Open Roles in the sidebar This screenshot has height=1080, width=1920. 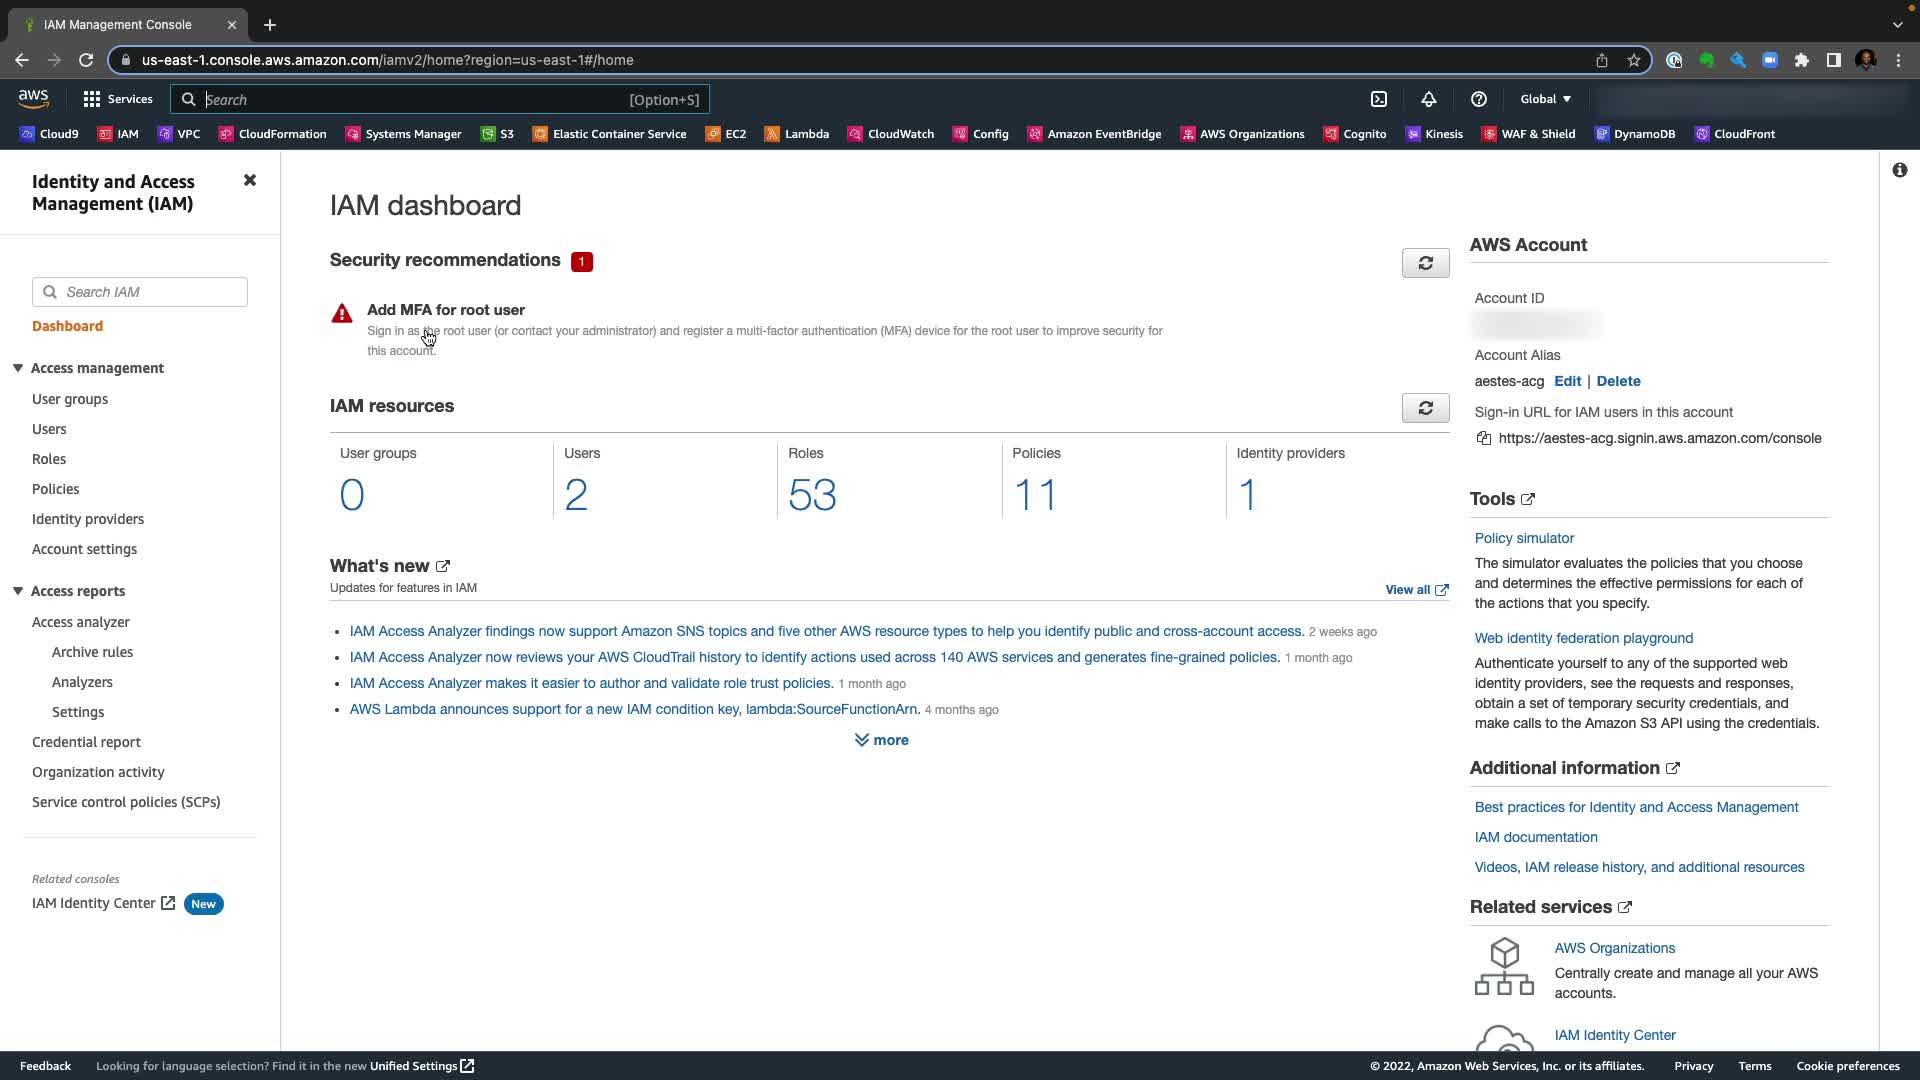49,459
